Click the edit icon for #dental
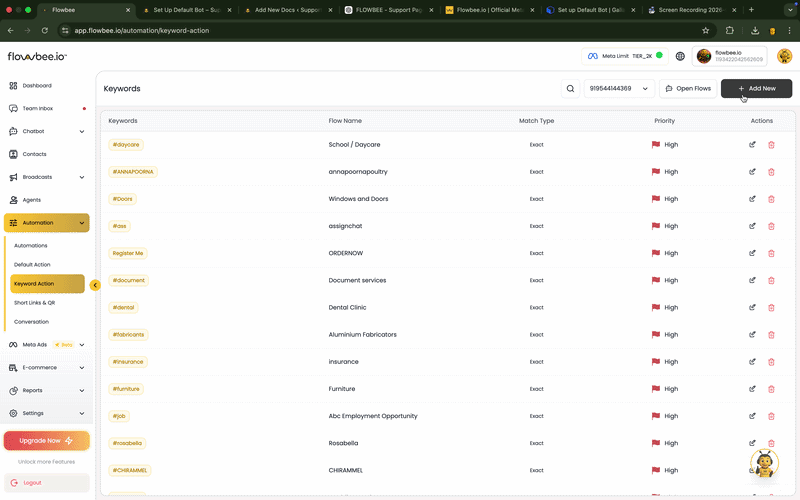 coord(752,307)
